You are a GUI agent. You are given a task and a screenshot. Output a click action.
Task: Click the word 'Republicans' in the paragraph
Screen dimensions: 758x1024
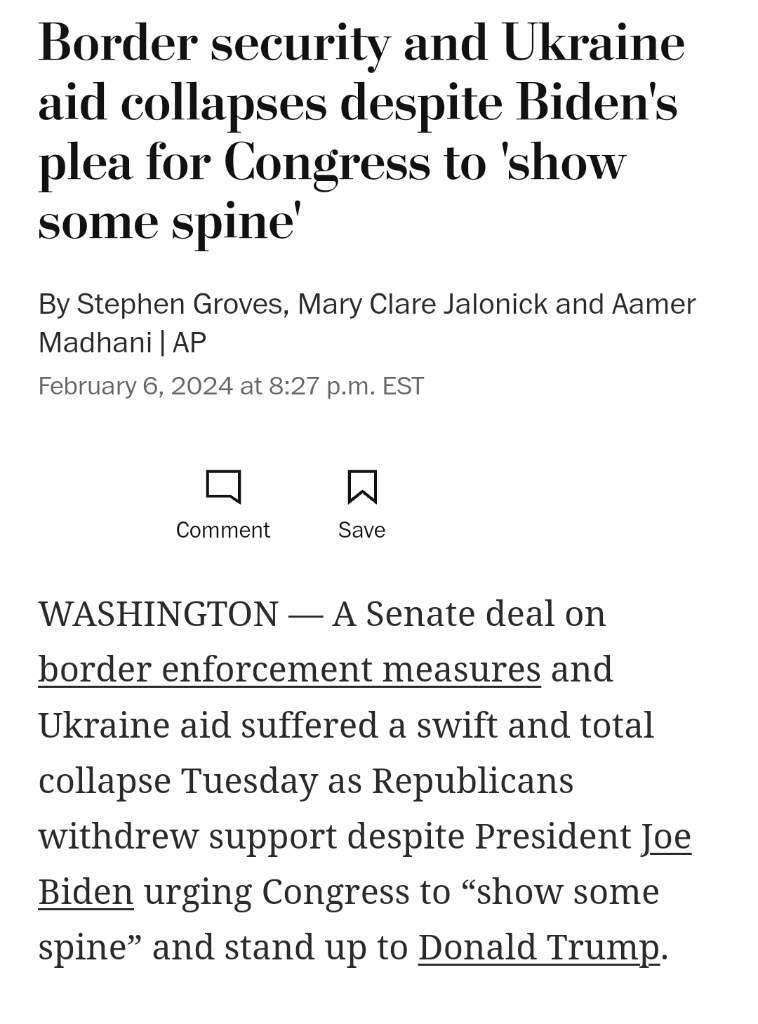(473, 781)
